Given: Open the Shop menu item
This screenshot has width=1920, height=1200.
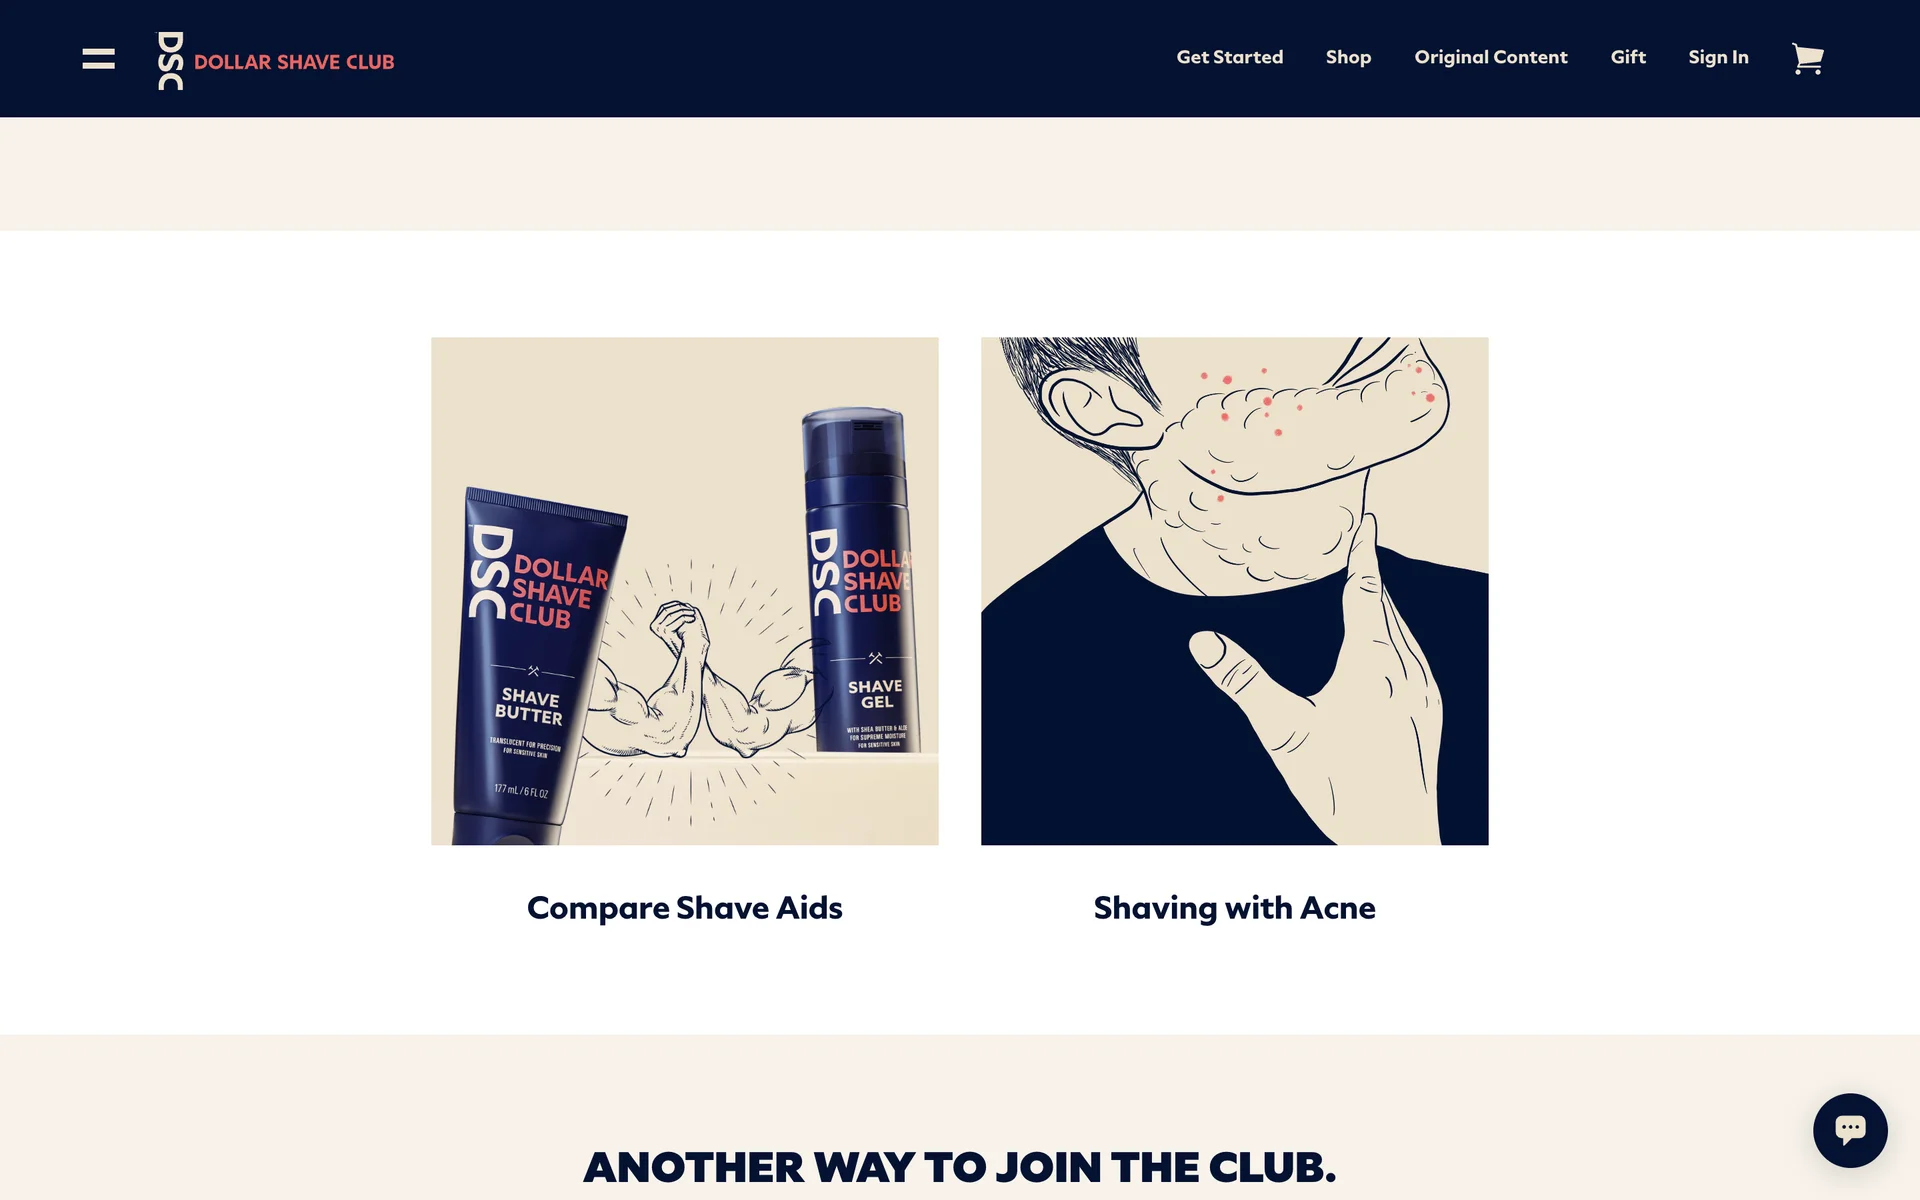Looking at the screenshot, I should click(x=1348, y=57).
